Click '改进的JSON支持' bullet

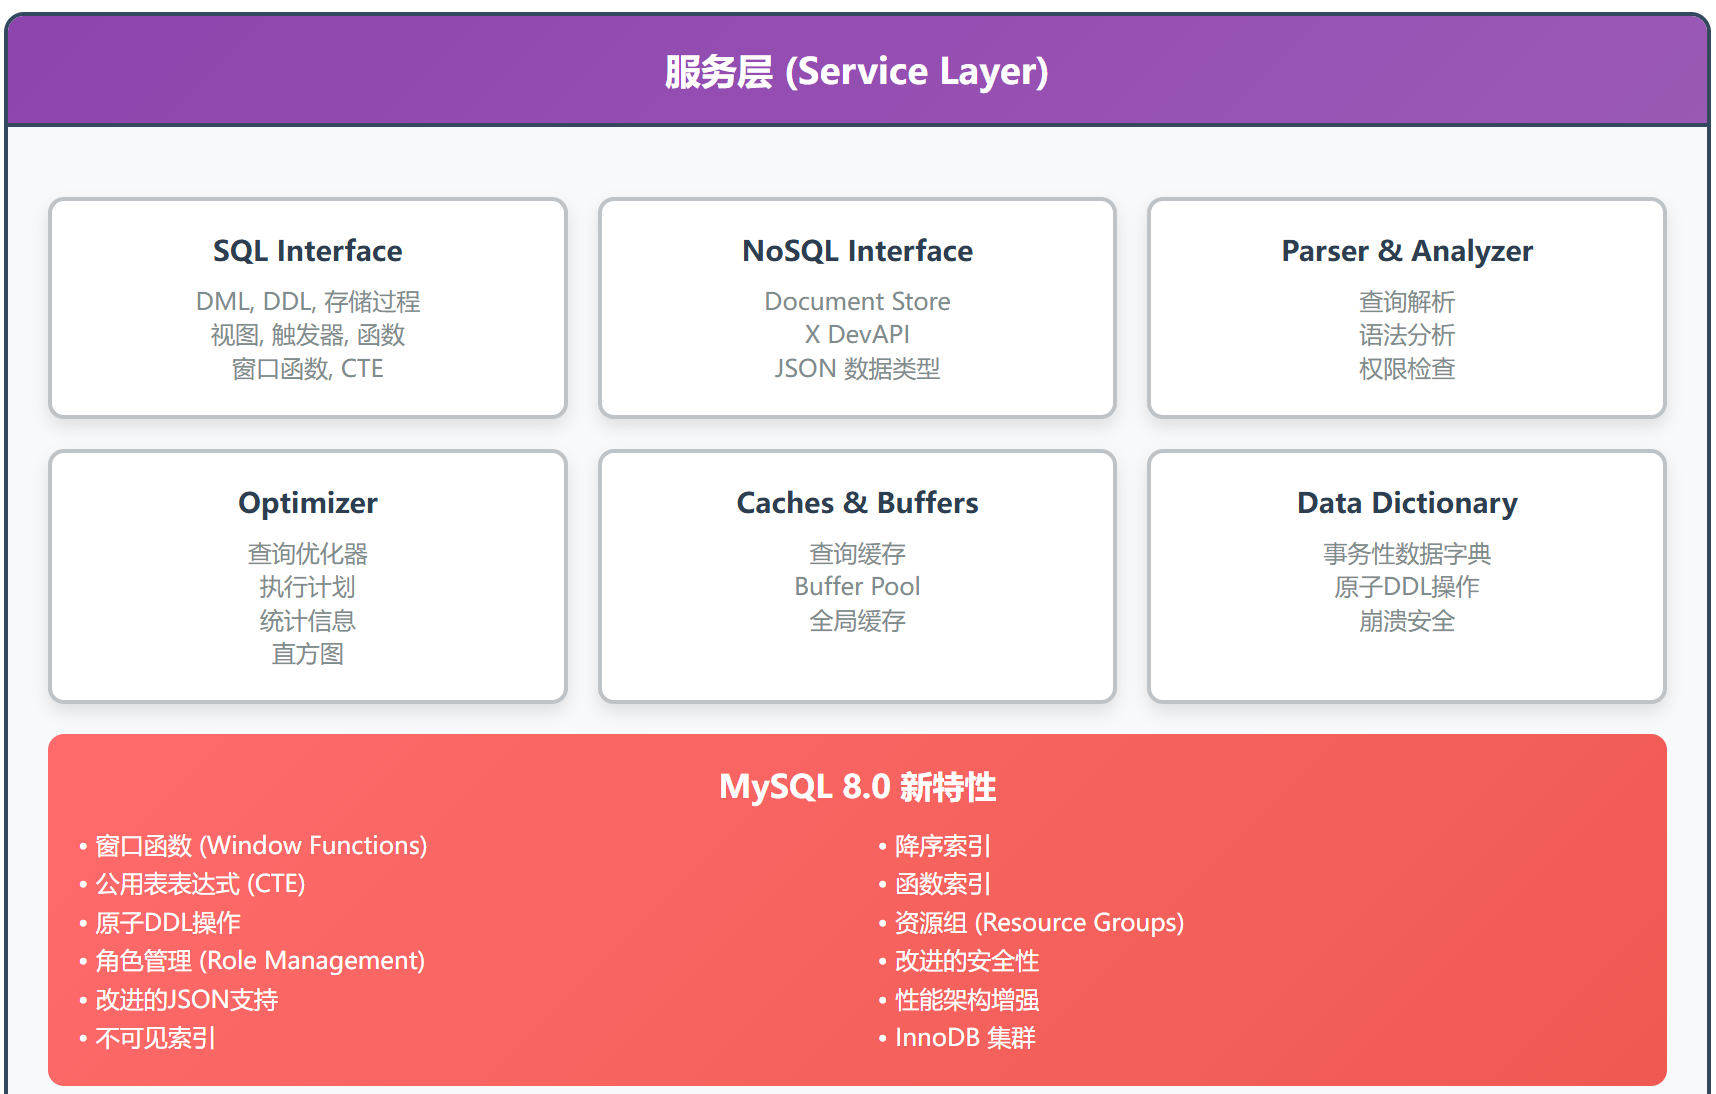click(178, 1000)
